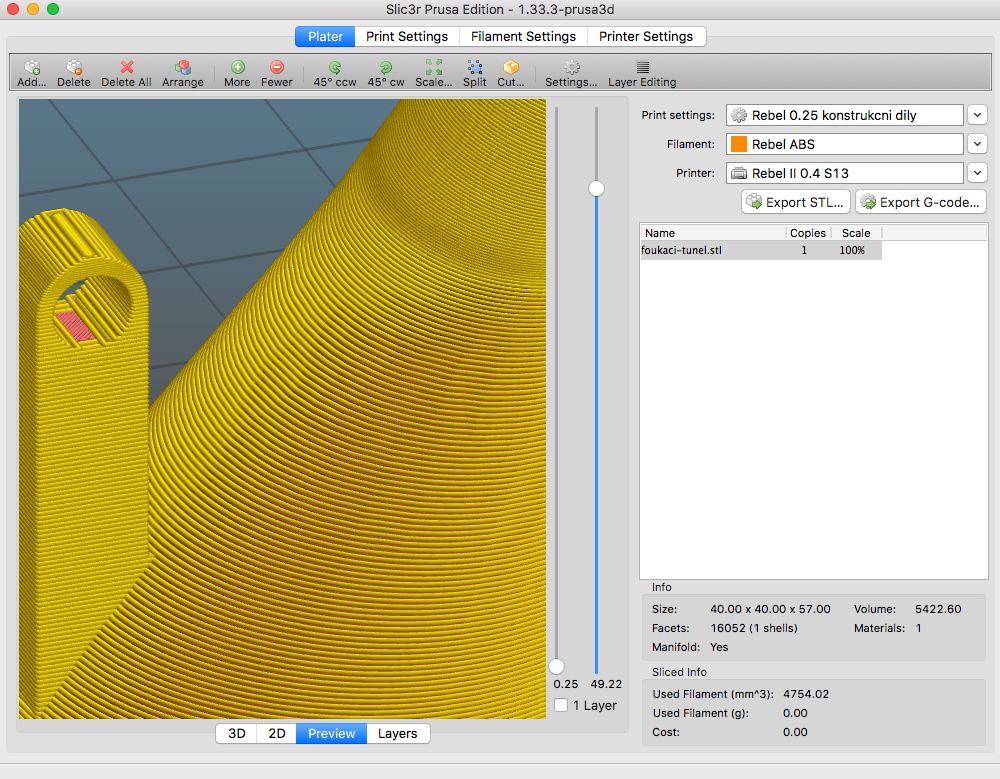
Task: Click the Delete All red X icon
Action: (x=127, y=68)
